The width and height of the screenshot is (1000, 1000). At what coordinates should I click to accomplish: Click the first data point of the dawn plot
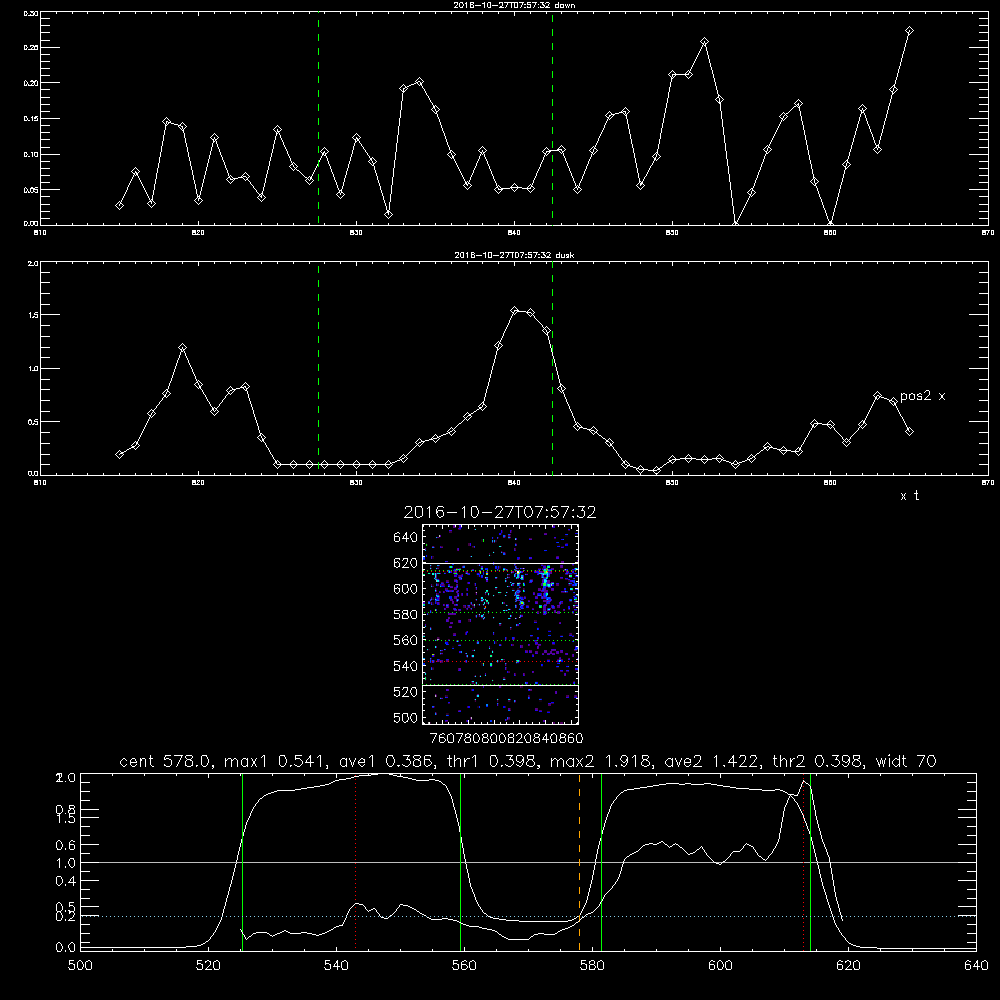[x=119, y=205]
